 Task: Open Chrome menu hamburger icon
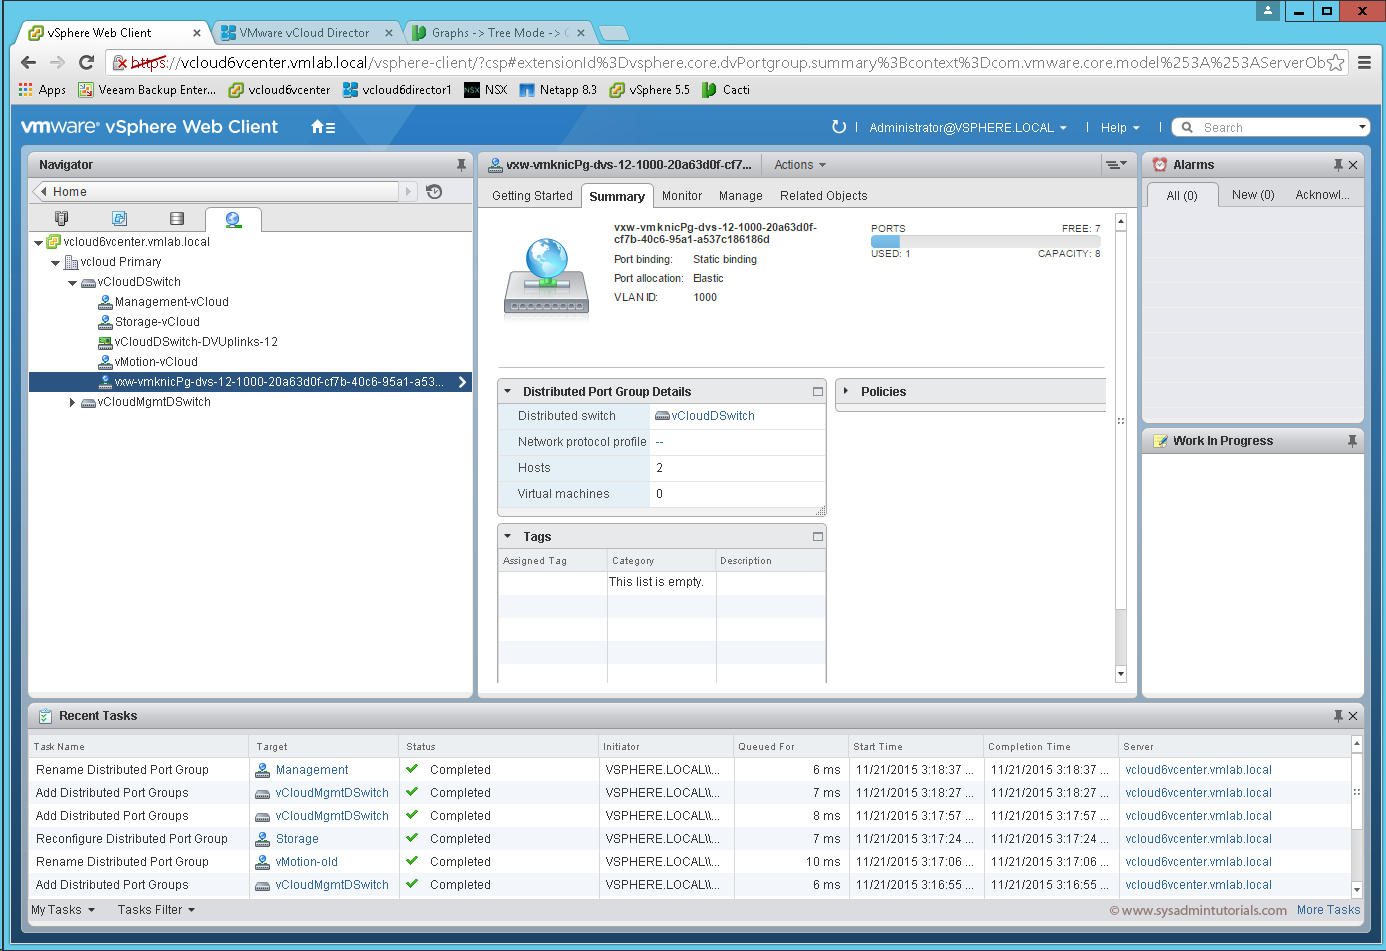(x=1364, y=62)
